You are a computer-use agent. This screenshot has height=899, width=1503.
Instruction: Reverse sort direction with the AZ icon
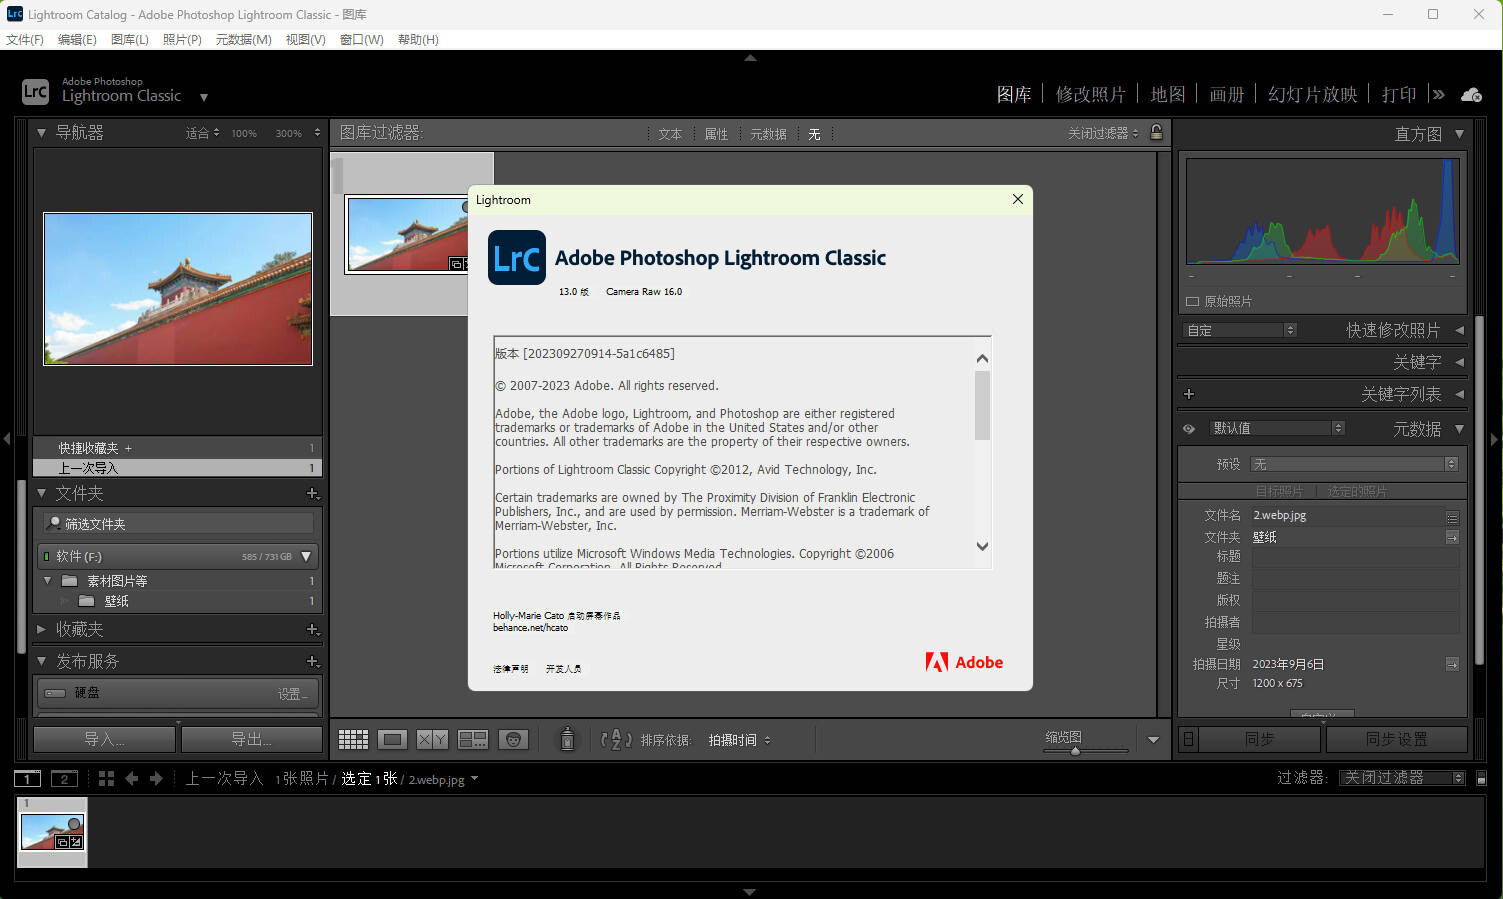615,740
